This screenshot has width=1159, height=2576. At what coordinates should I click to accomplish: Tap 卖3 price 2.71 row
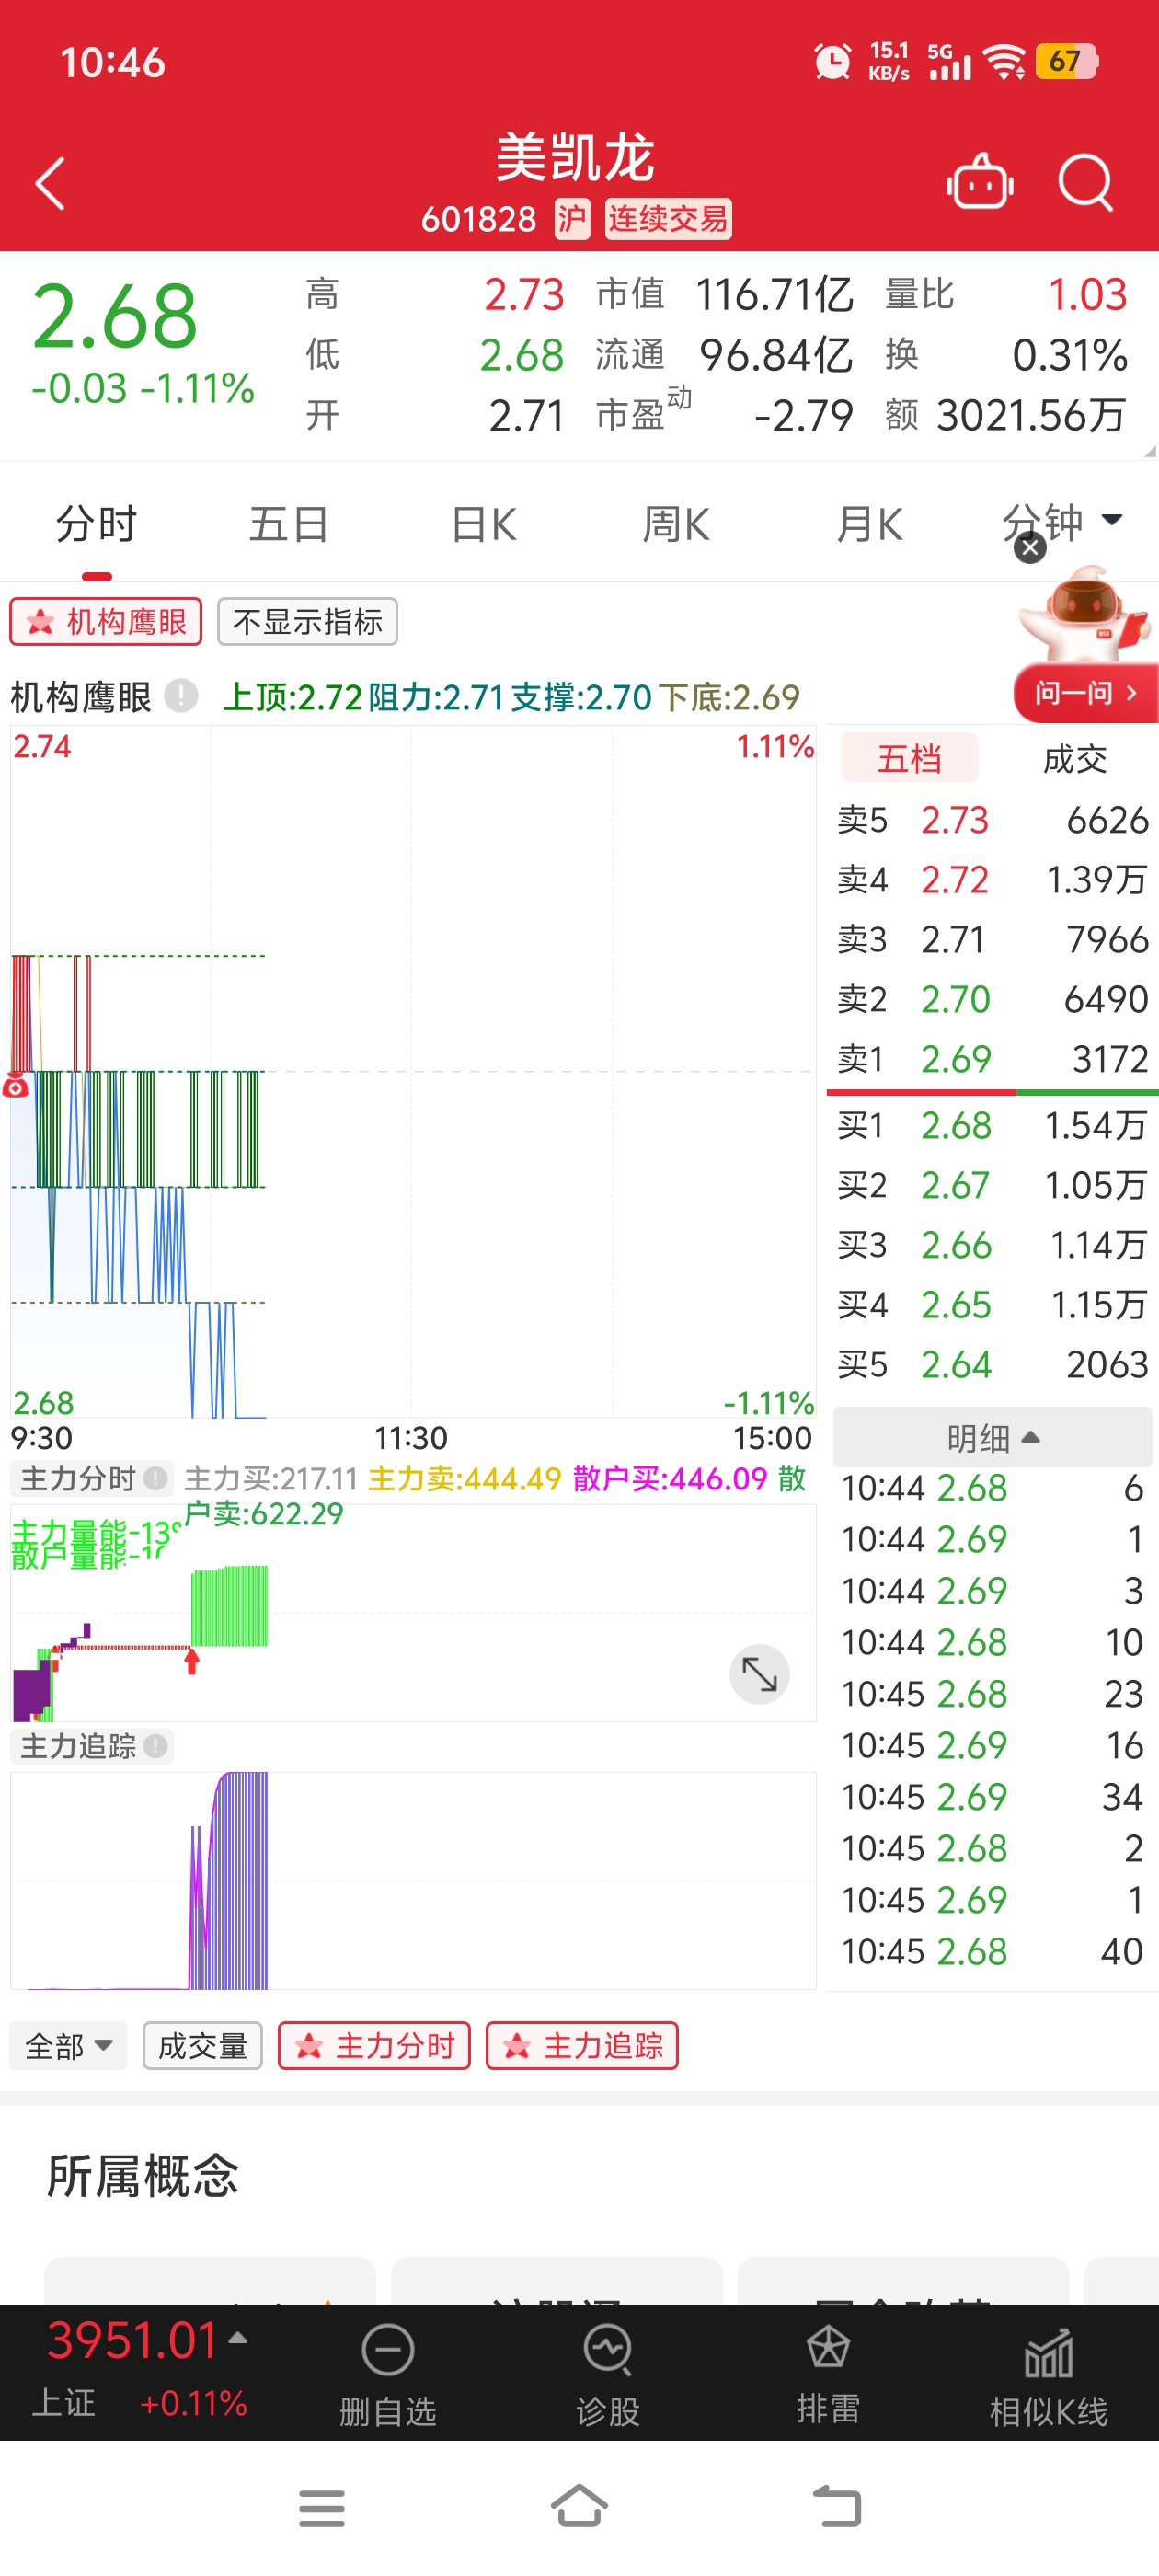pyautogui.click(x=992, y=940)
